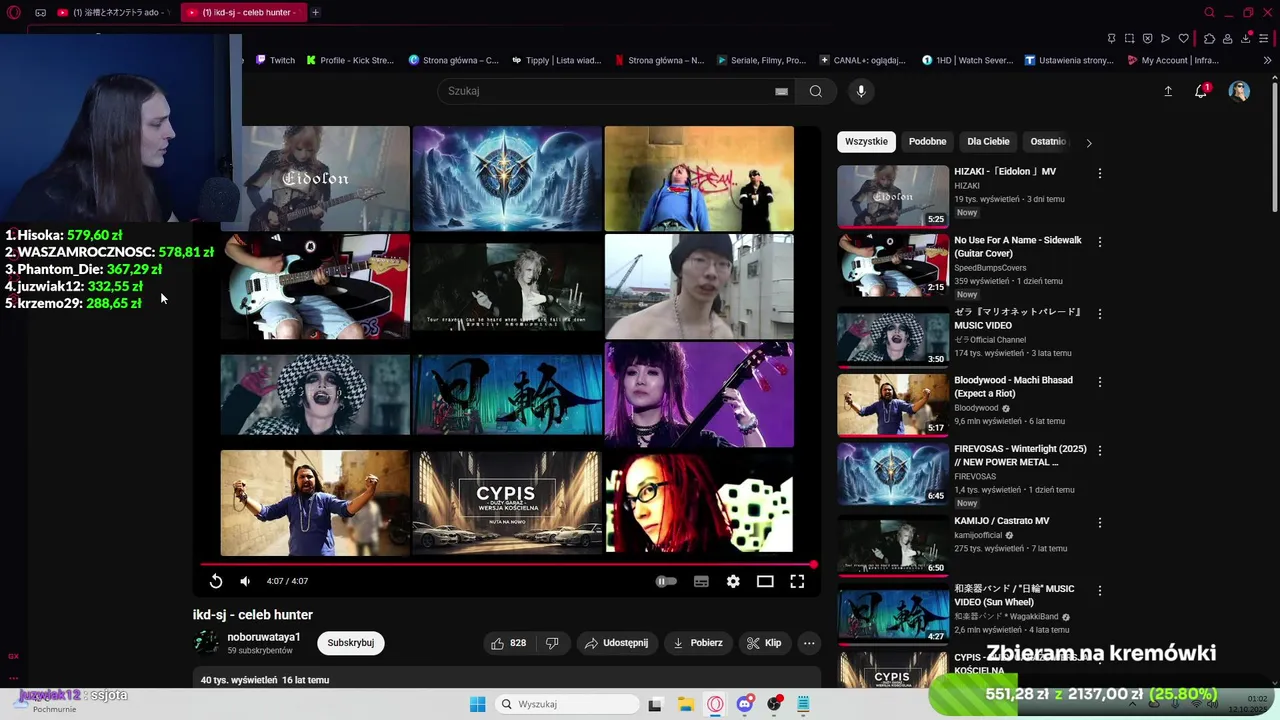Open menu for KAMIJO Castrato MV suggestion
The width and height of the screenshot is (1280, 720).
tap(1100, 523)
